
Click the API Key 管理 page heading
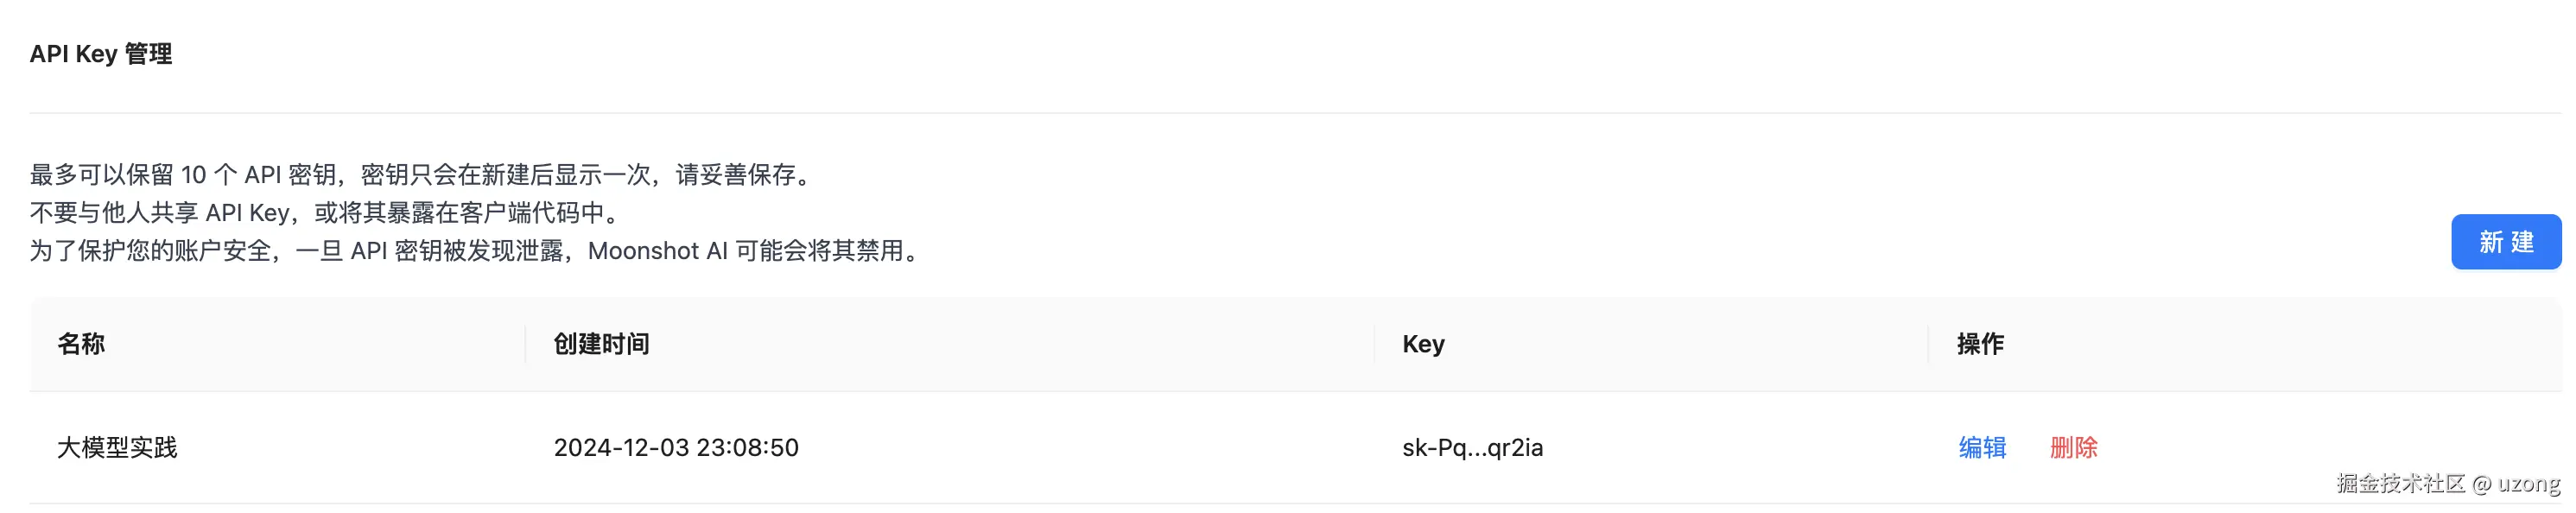click(101, 54)
